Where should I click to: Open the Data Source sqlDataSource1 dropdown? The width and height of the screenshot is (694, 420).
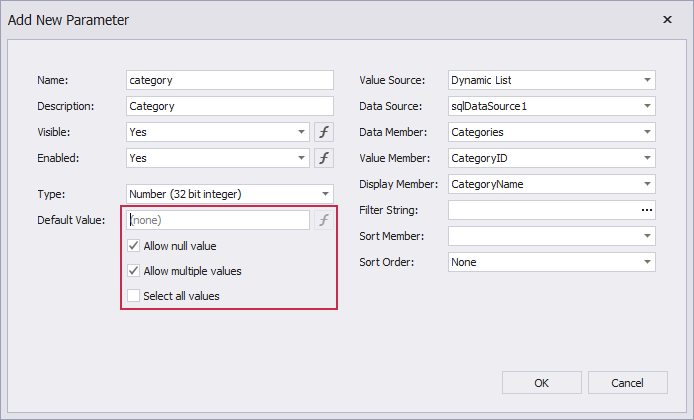click(647, 106)
